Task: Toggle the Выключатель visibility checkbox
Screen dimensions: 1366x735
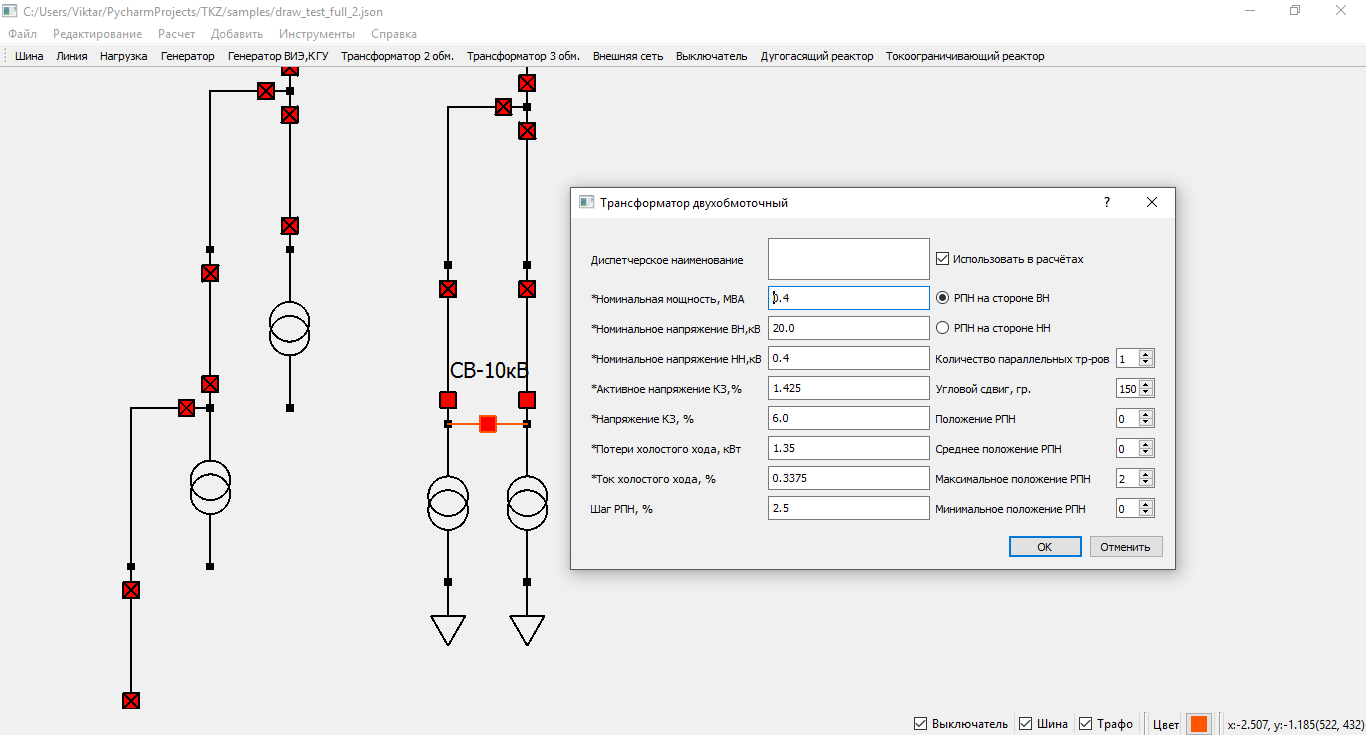Action: tap(921, 724)
